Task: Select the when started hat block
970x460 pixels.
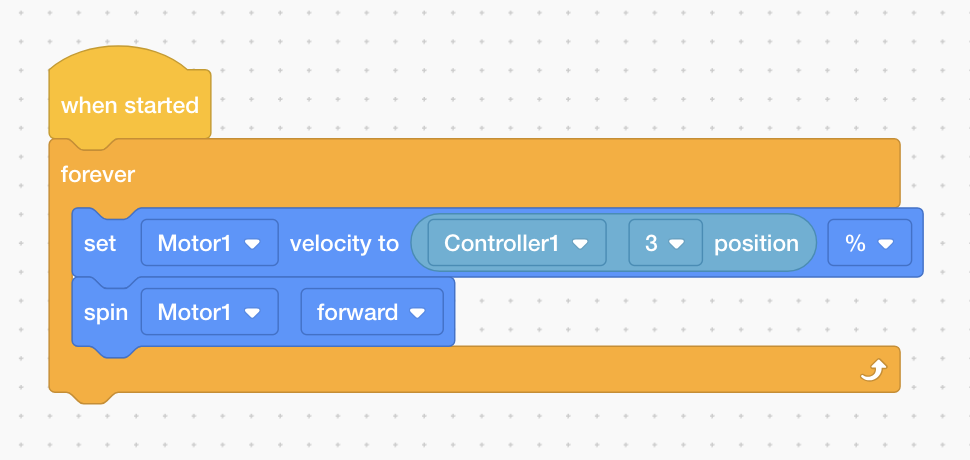Action: [x=130, y=105]
